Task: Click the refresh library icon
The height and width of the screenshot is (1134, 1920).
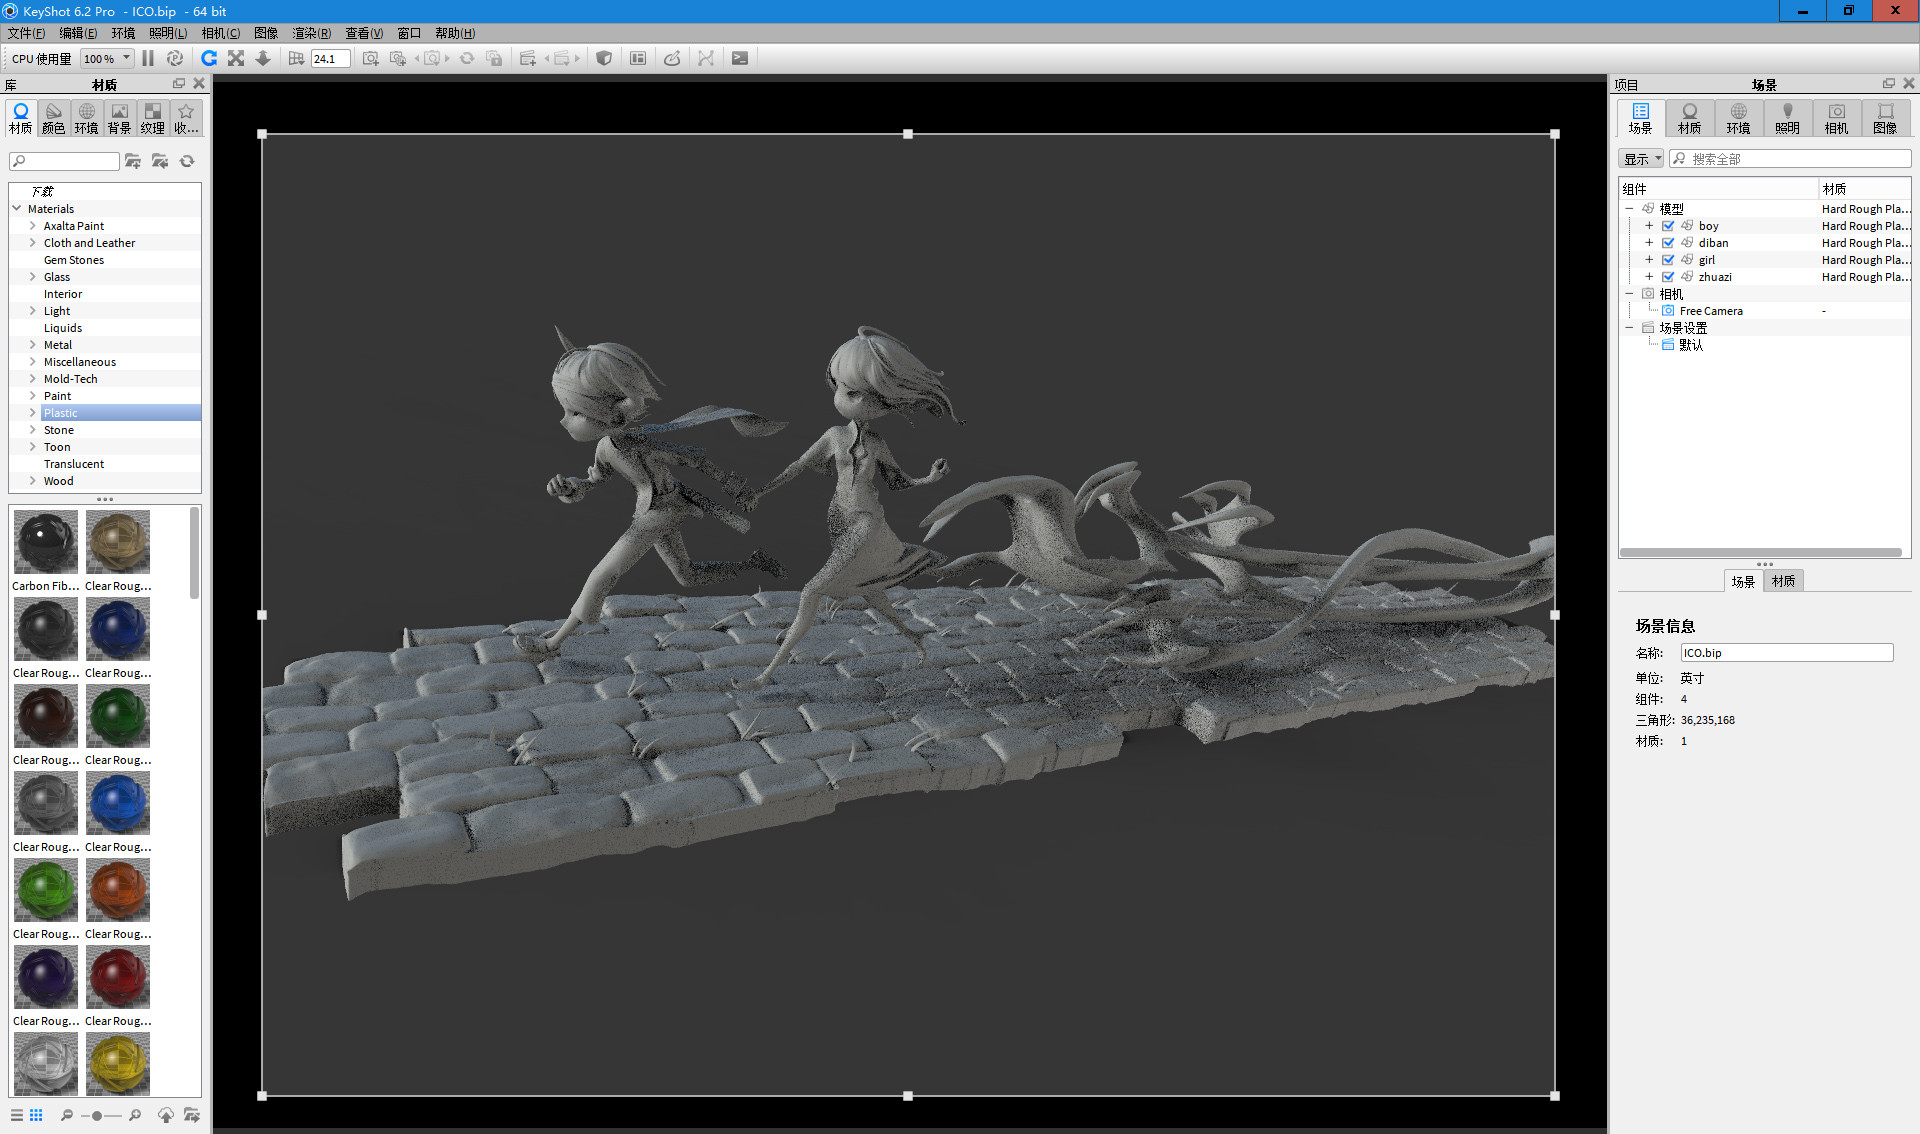Action: pyautogui.click(x=187, y=161)
